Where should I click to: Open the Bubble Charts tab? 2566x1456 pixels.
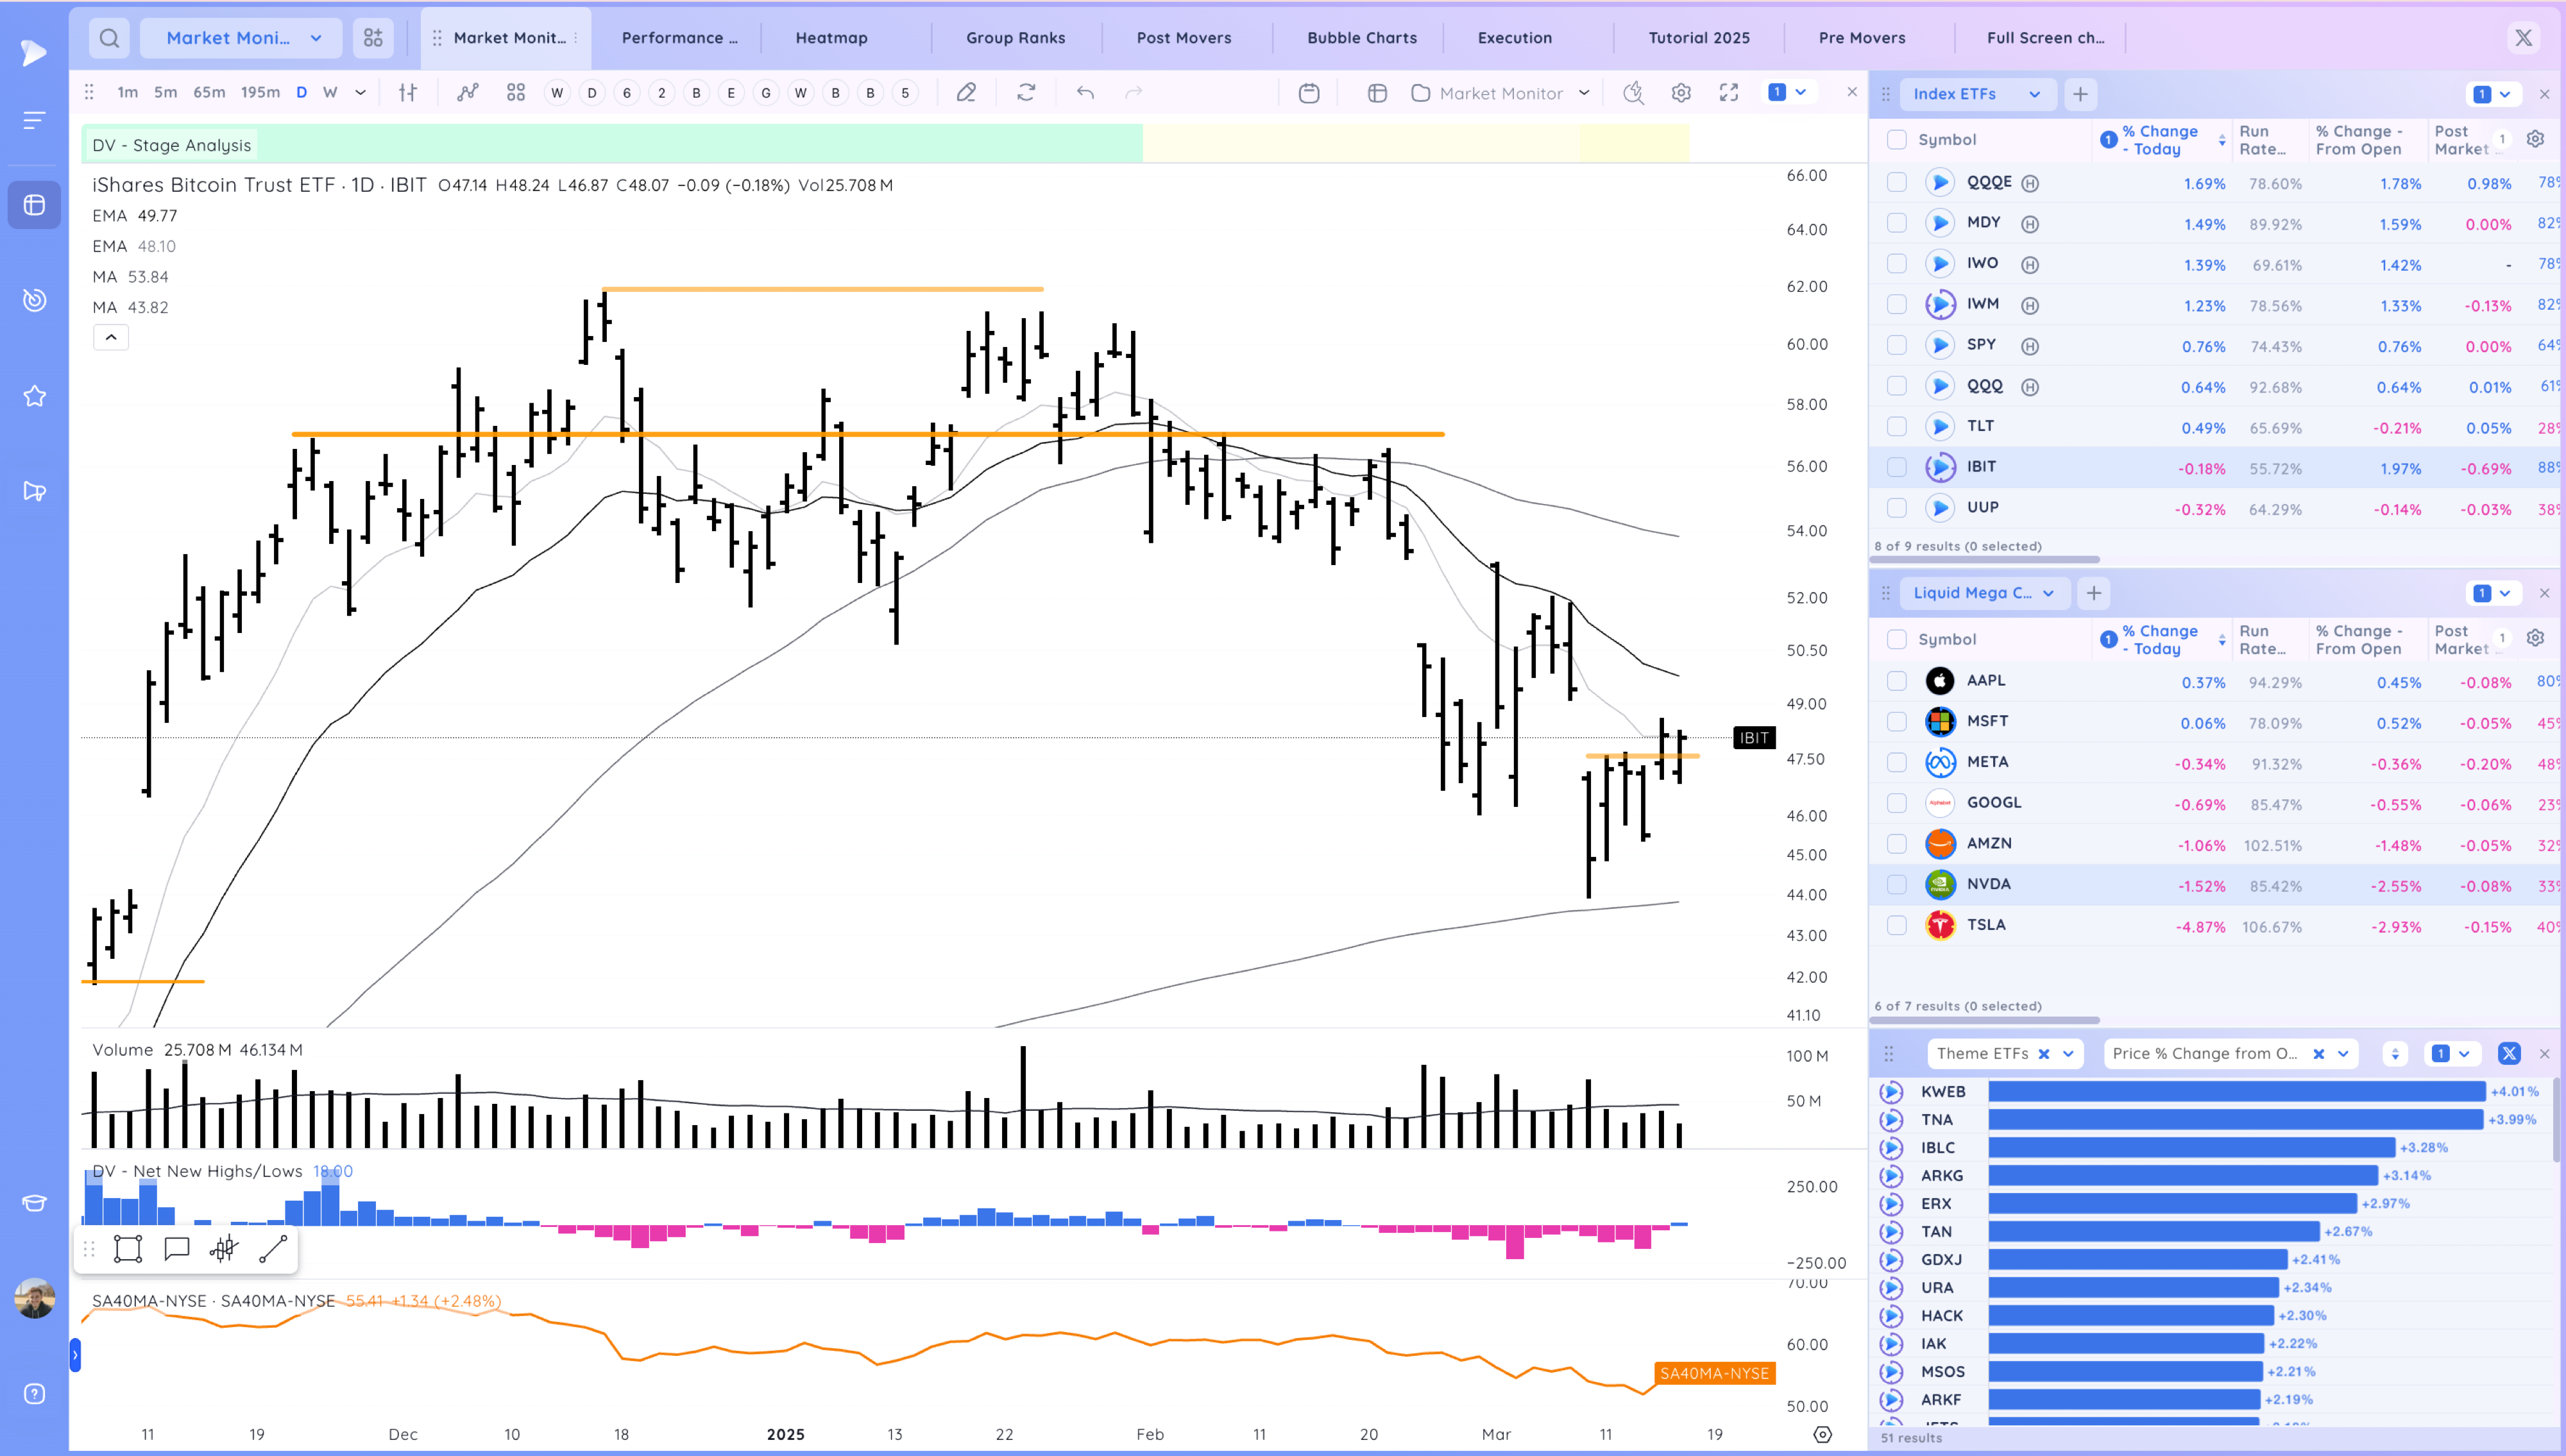pyautogui.click(x=1361, y=38)
